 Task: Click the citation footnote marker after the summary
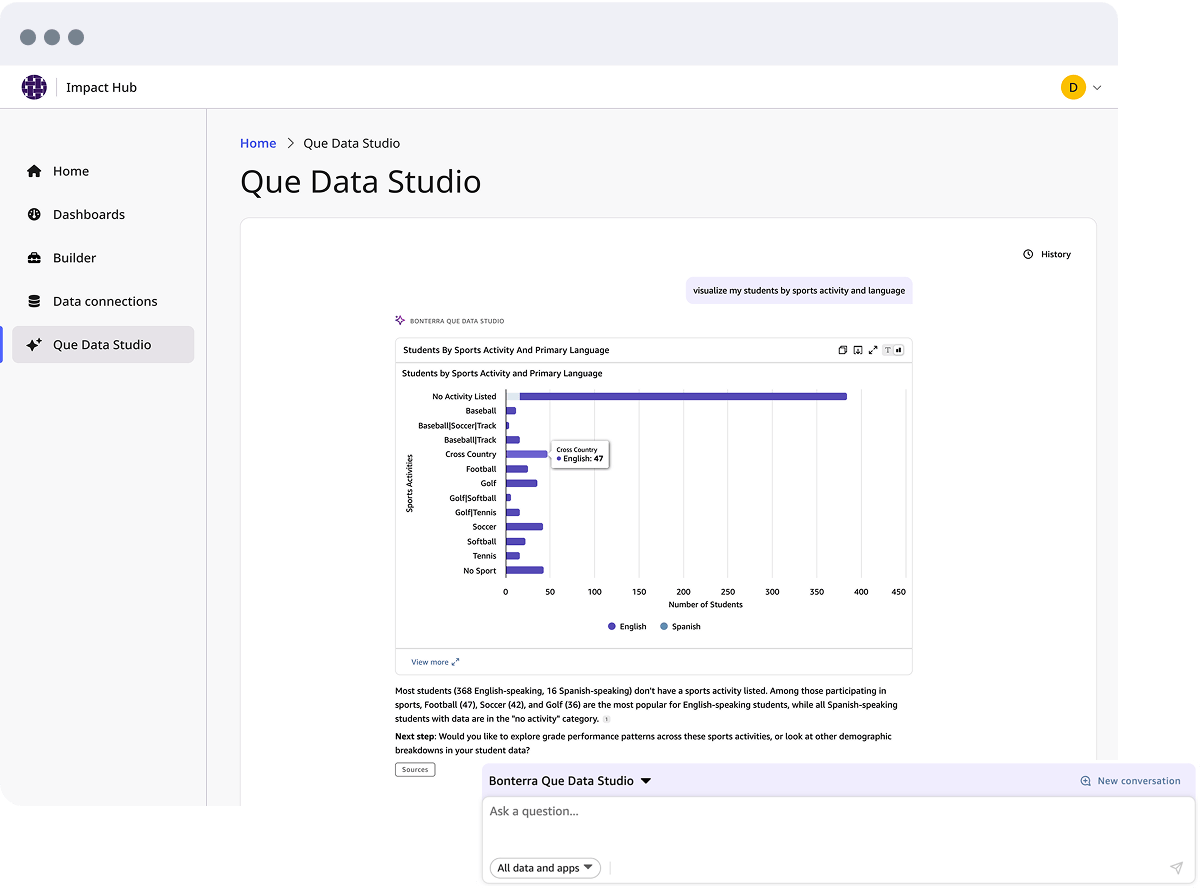606,719
